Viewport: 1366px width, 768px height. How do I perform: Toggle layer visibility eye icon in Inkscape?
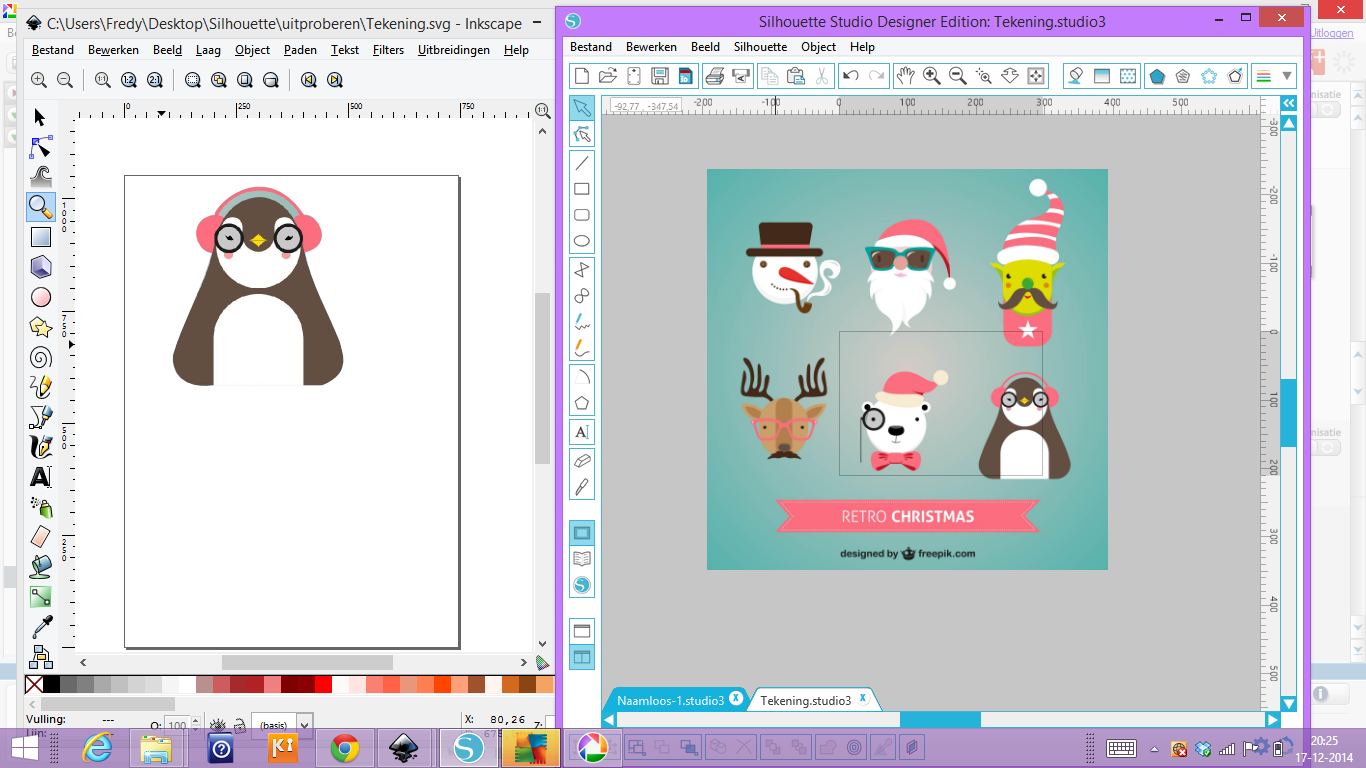(x=217, y=725)
